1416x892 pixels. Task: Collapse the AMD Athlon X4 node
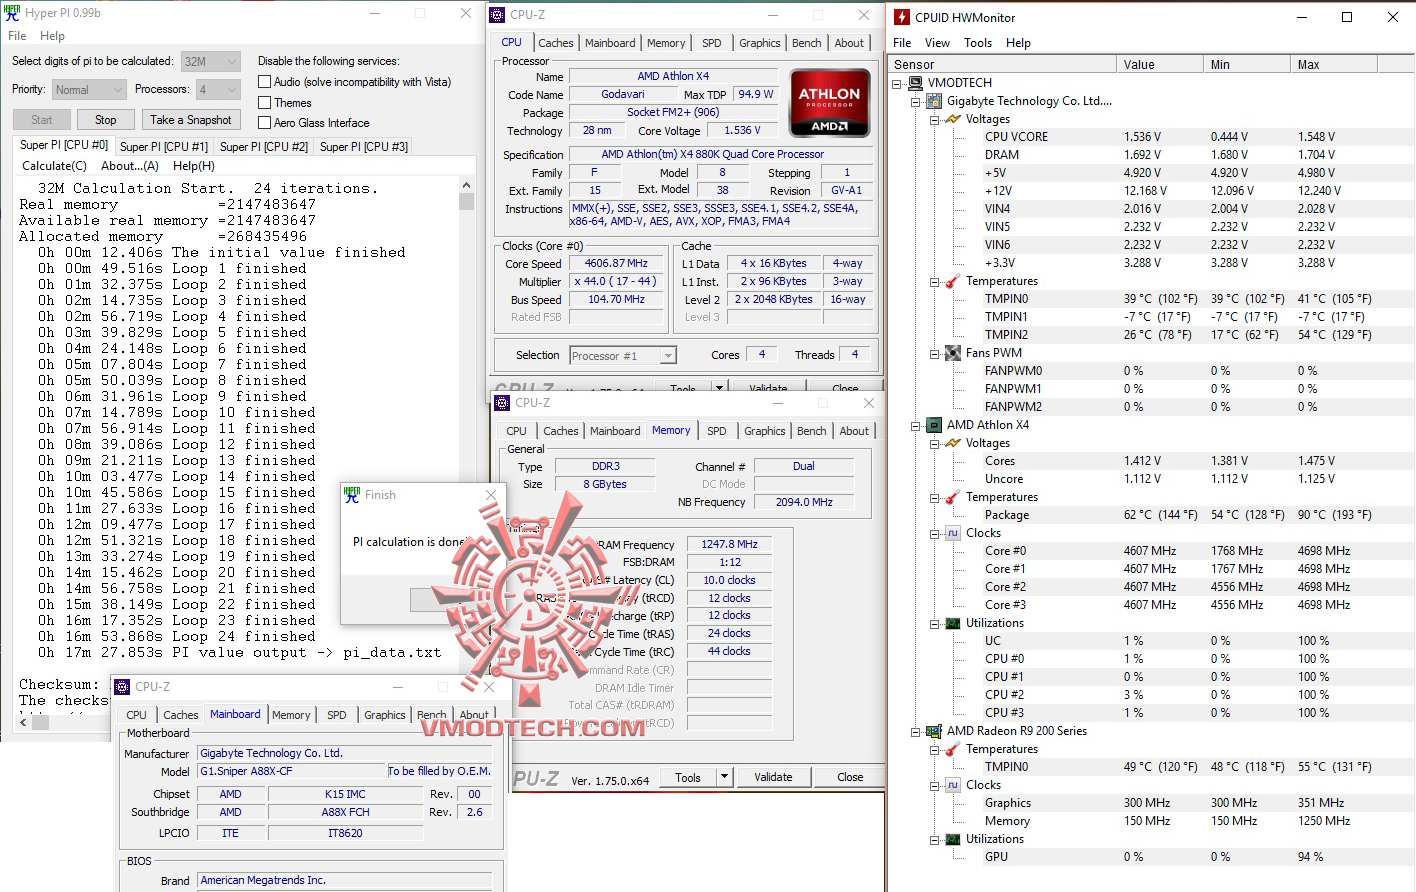pos(916,425)
